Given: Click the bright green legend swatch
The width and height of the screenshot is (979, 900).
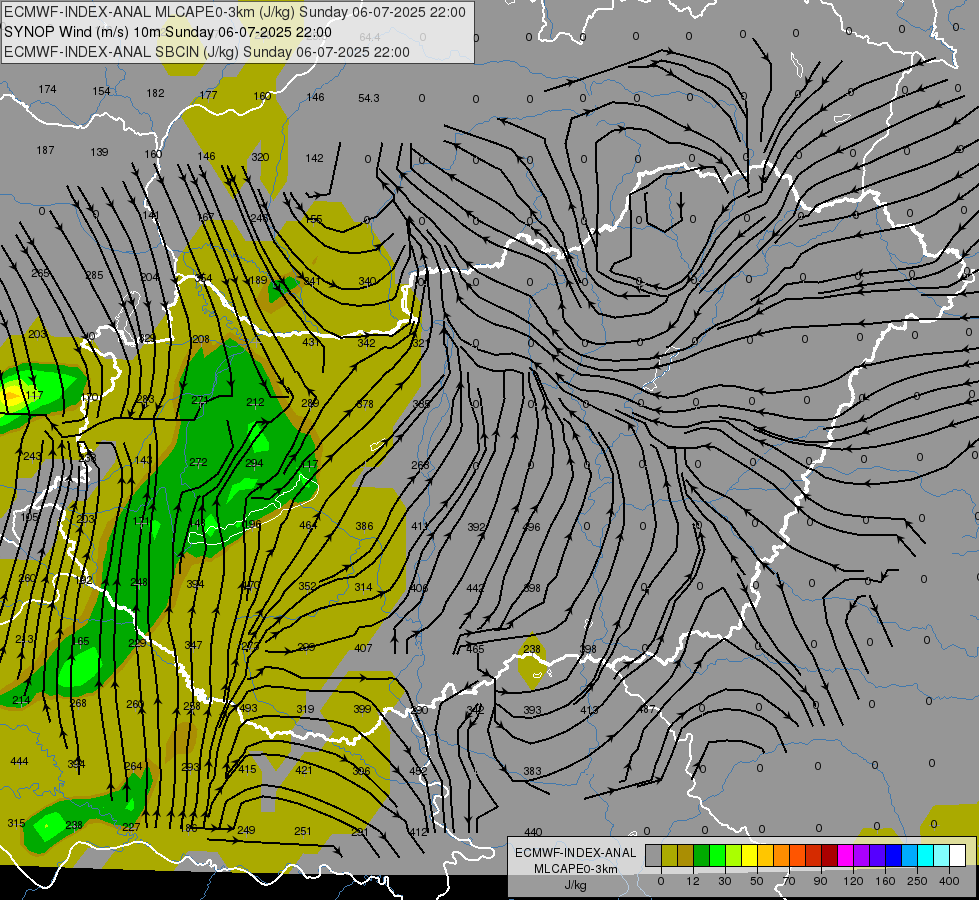Looking at the screenshot, I should pyautogui.click(x=718, y=855).
